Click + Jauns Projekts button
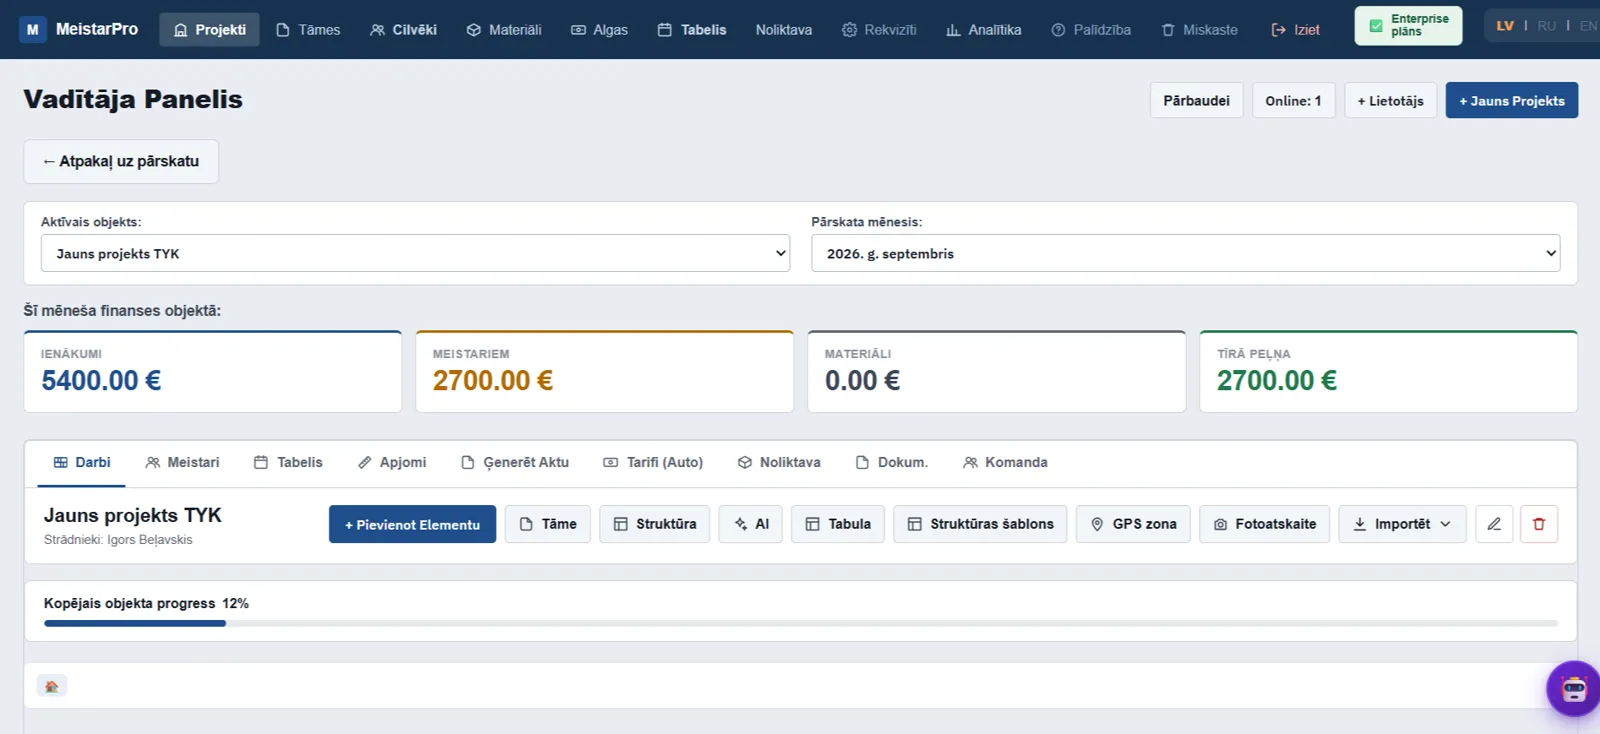The height and width of the screenshot is (734, 1600). tap(1511, 100)
